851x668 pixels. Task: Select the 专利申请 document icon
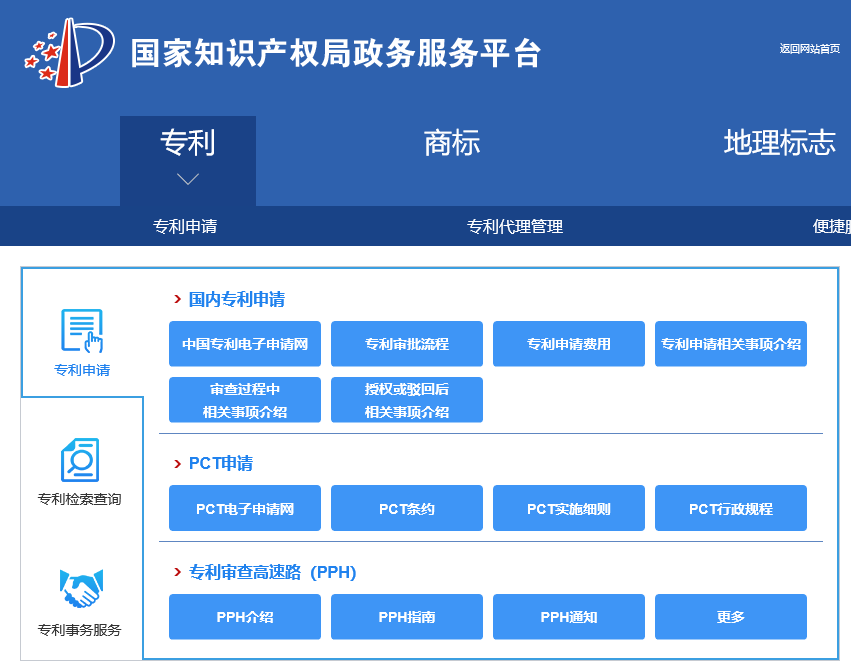tap(82, 331)
